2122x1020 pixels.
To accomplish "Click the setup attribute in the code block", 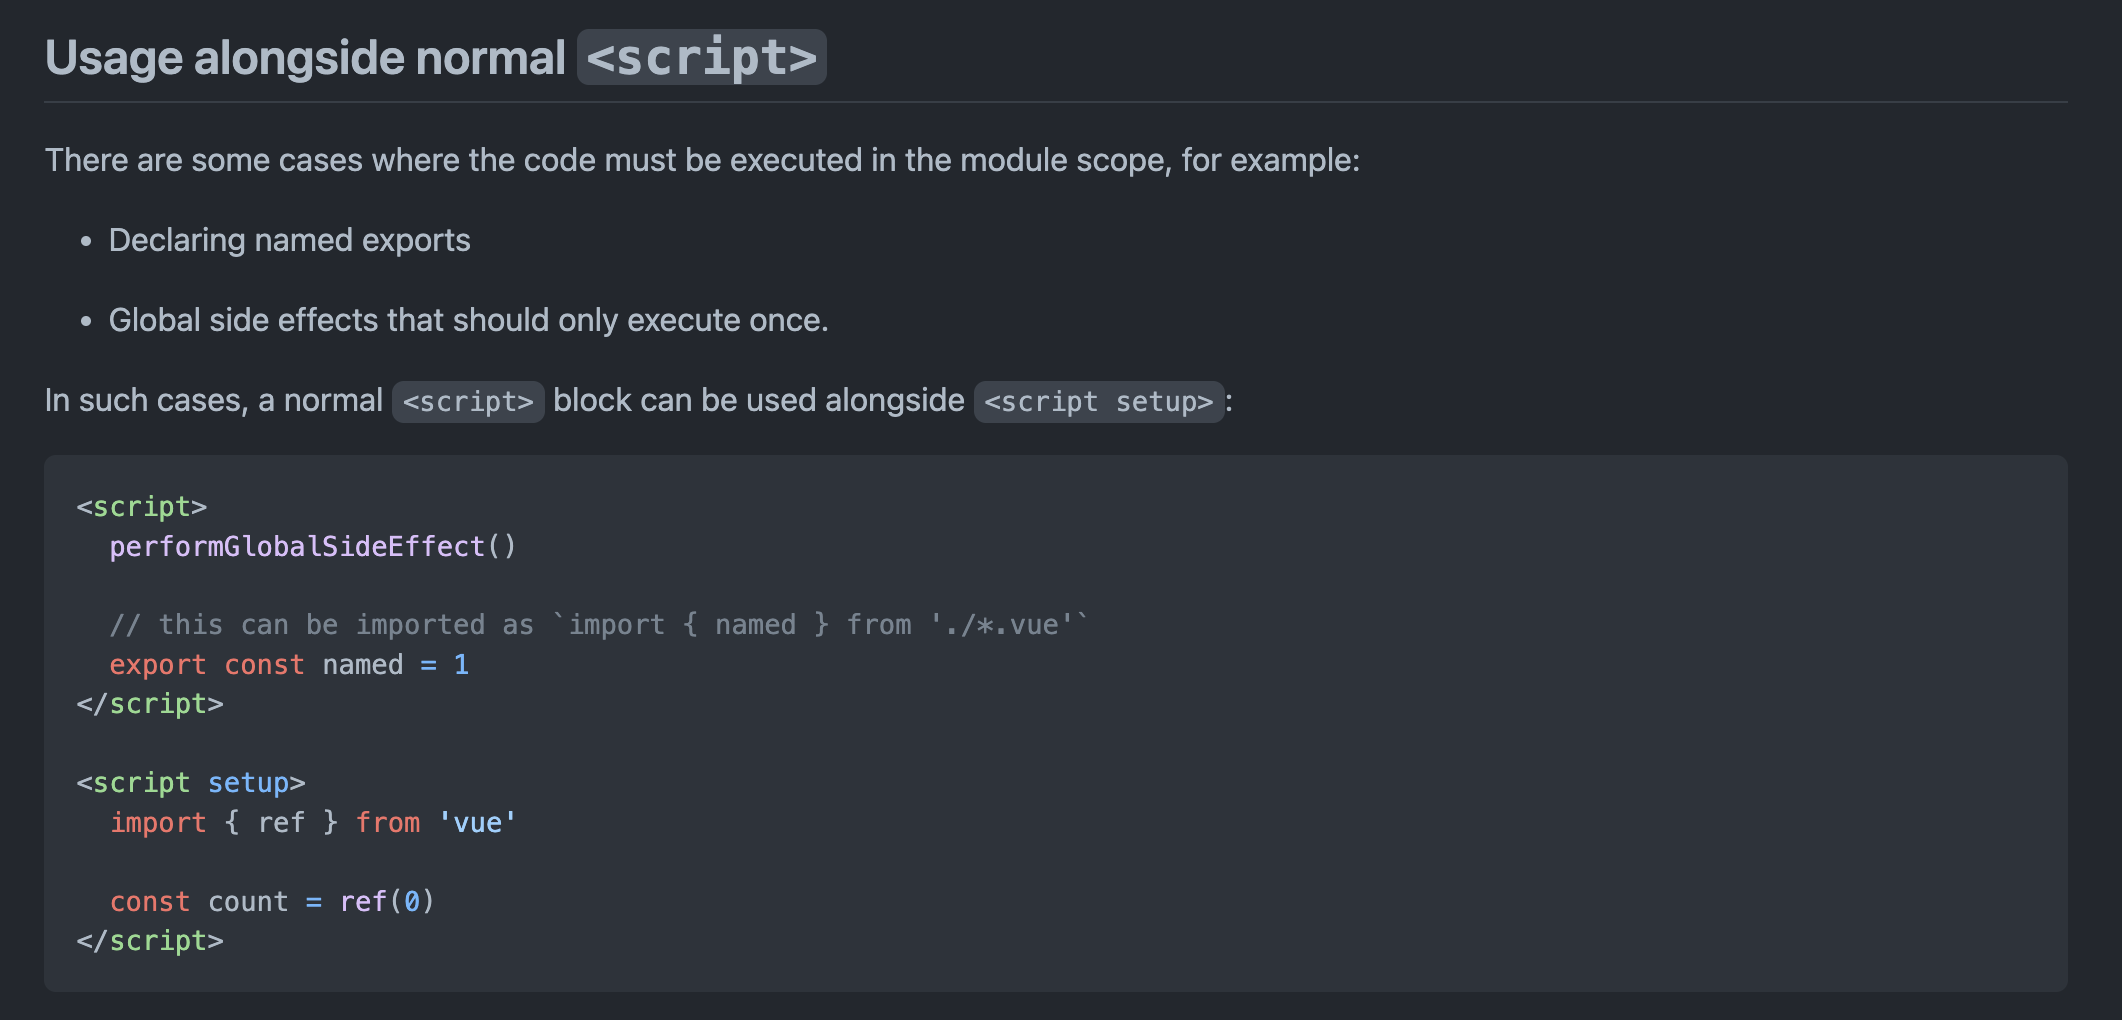I will click(248, 783).
